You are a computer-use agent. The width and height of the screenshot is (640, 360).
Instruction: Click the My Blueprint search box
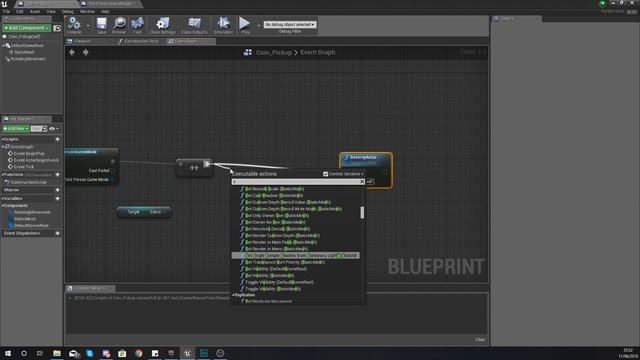pos(39,129)
